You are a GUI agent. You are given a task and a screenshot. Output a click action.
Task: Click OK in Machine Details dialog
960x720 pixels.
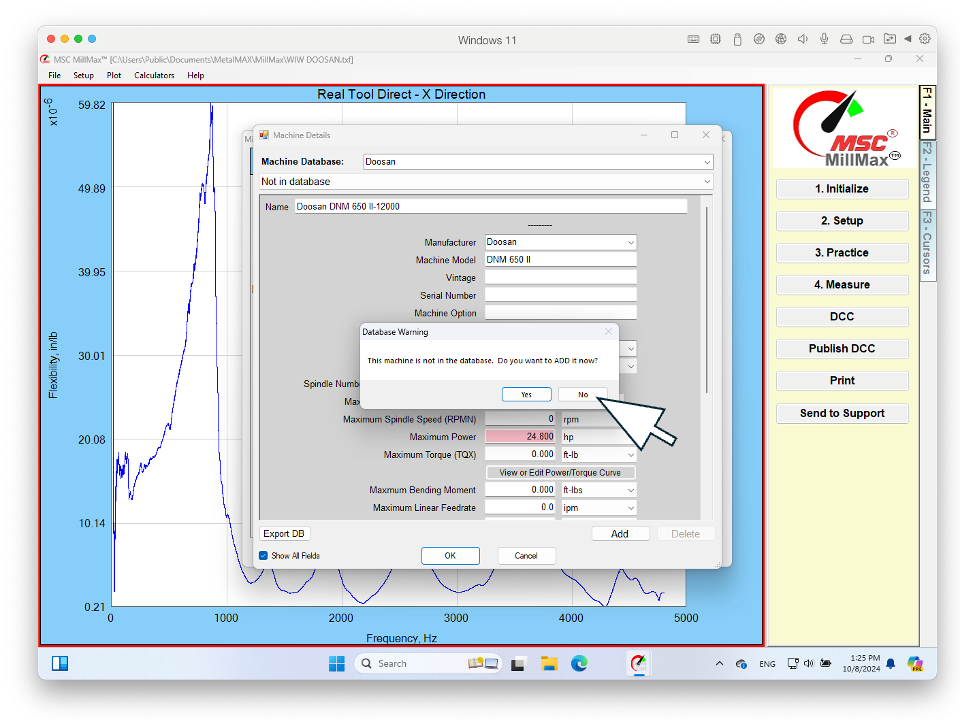tap(450, 556)
